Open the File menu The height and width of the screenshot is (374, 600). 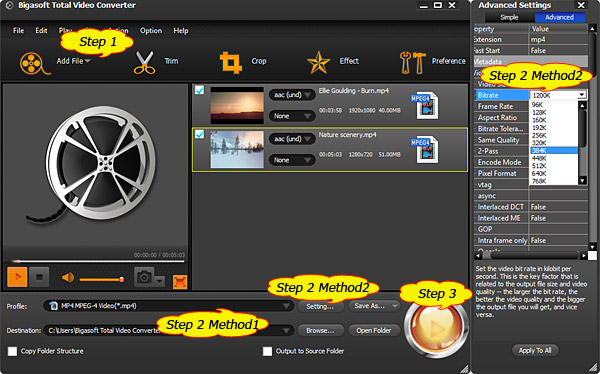click(18, 31)
